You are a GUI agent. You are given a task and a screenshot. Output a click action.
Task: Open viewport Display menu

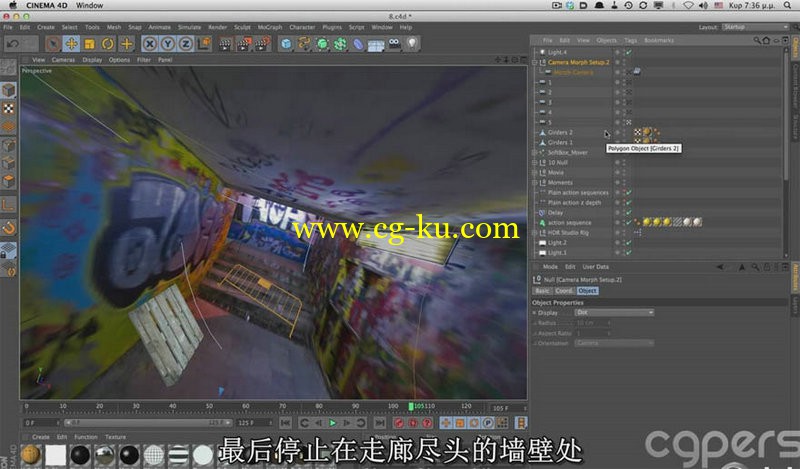[92, 60]
